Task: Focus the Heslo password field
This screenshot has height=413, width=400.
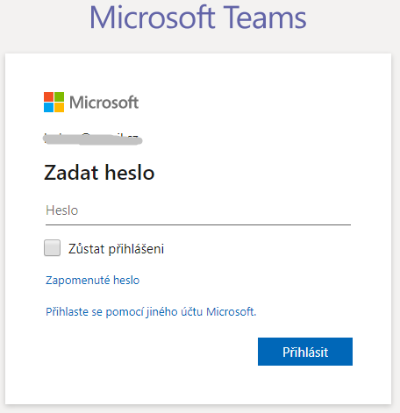Action: 198,211
